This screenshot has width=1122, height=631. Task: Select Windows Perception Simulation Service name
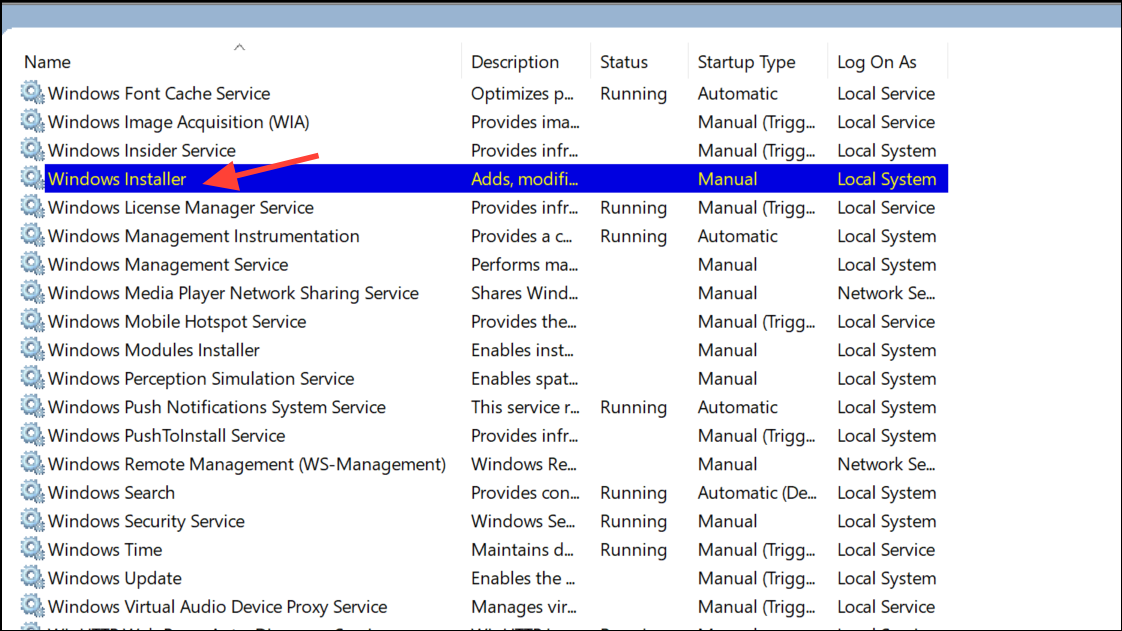[201, 379]
